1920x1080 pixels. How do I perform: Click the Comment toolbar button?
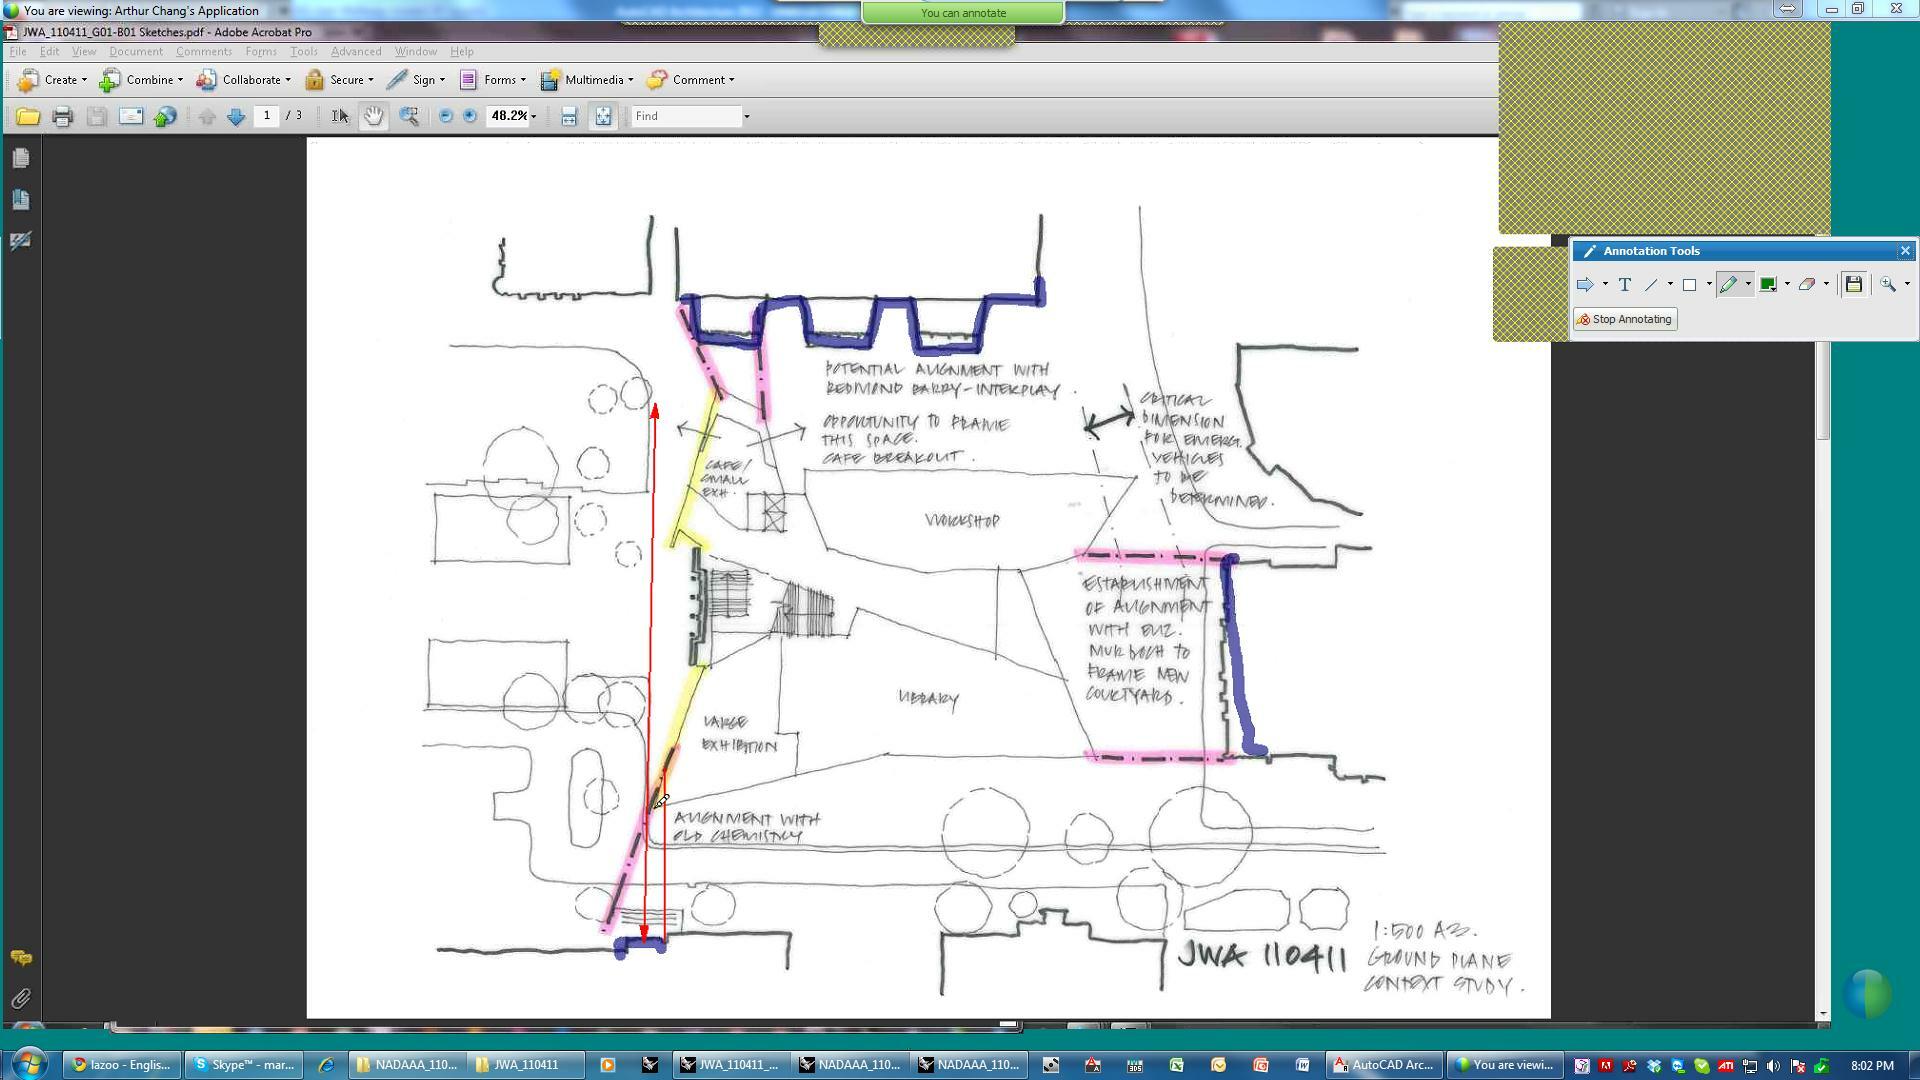(690, 80)
